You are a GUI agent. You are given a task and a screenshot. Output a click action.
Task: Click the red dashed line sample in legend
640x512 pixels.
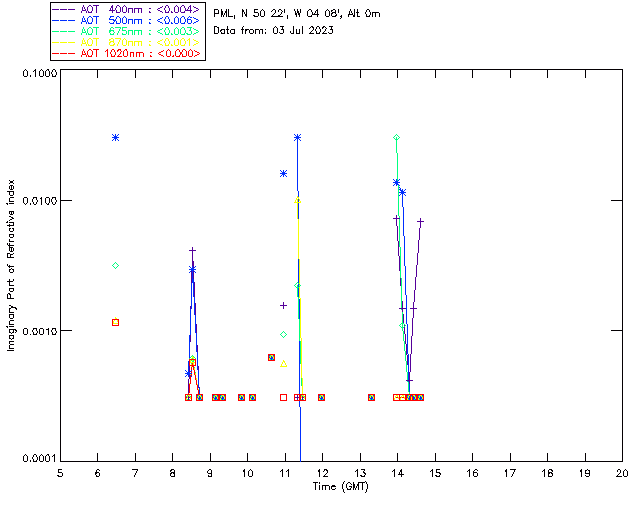[x=64, y=53]
